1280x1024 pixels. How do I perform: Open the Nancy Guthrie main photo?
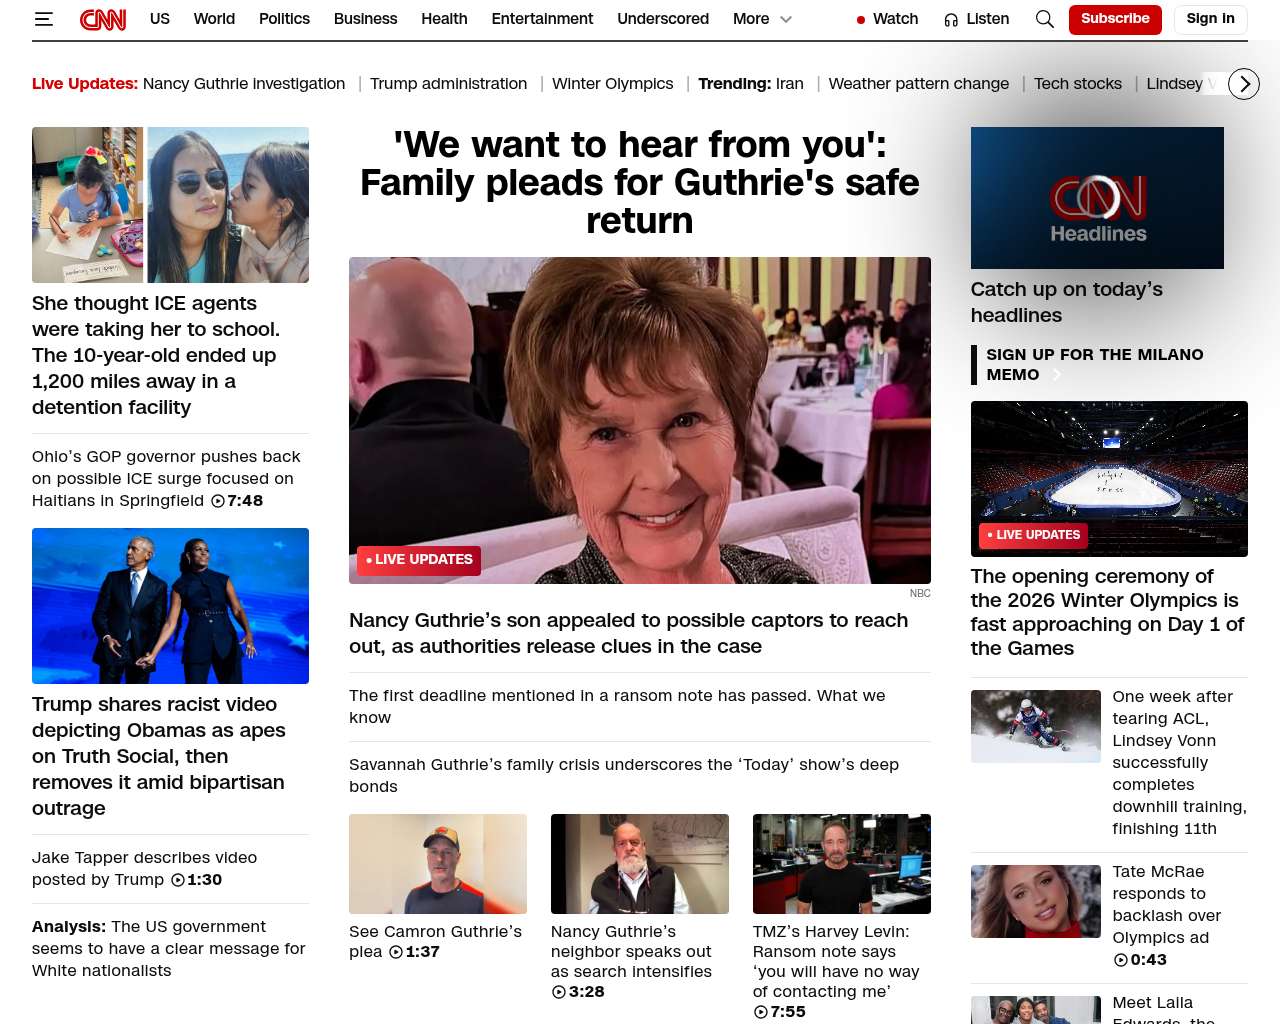pos(639,420)
